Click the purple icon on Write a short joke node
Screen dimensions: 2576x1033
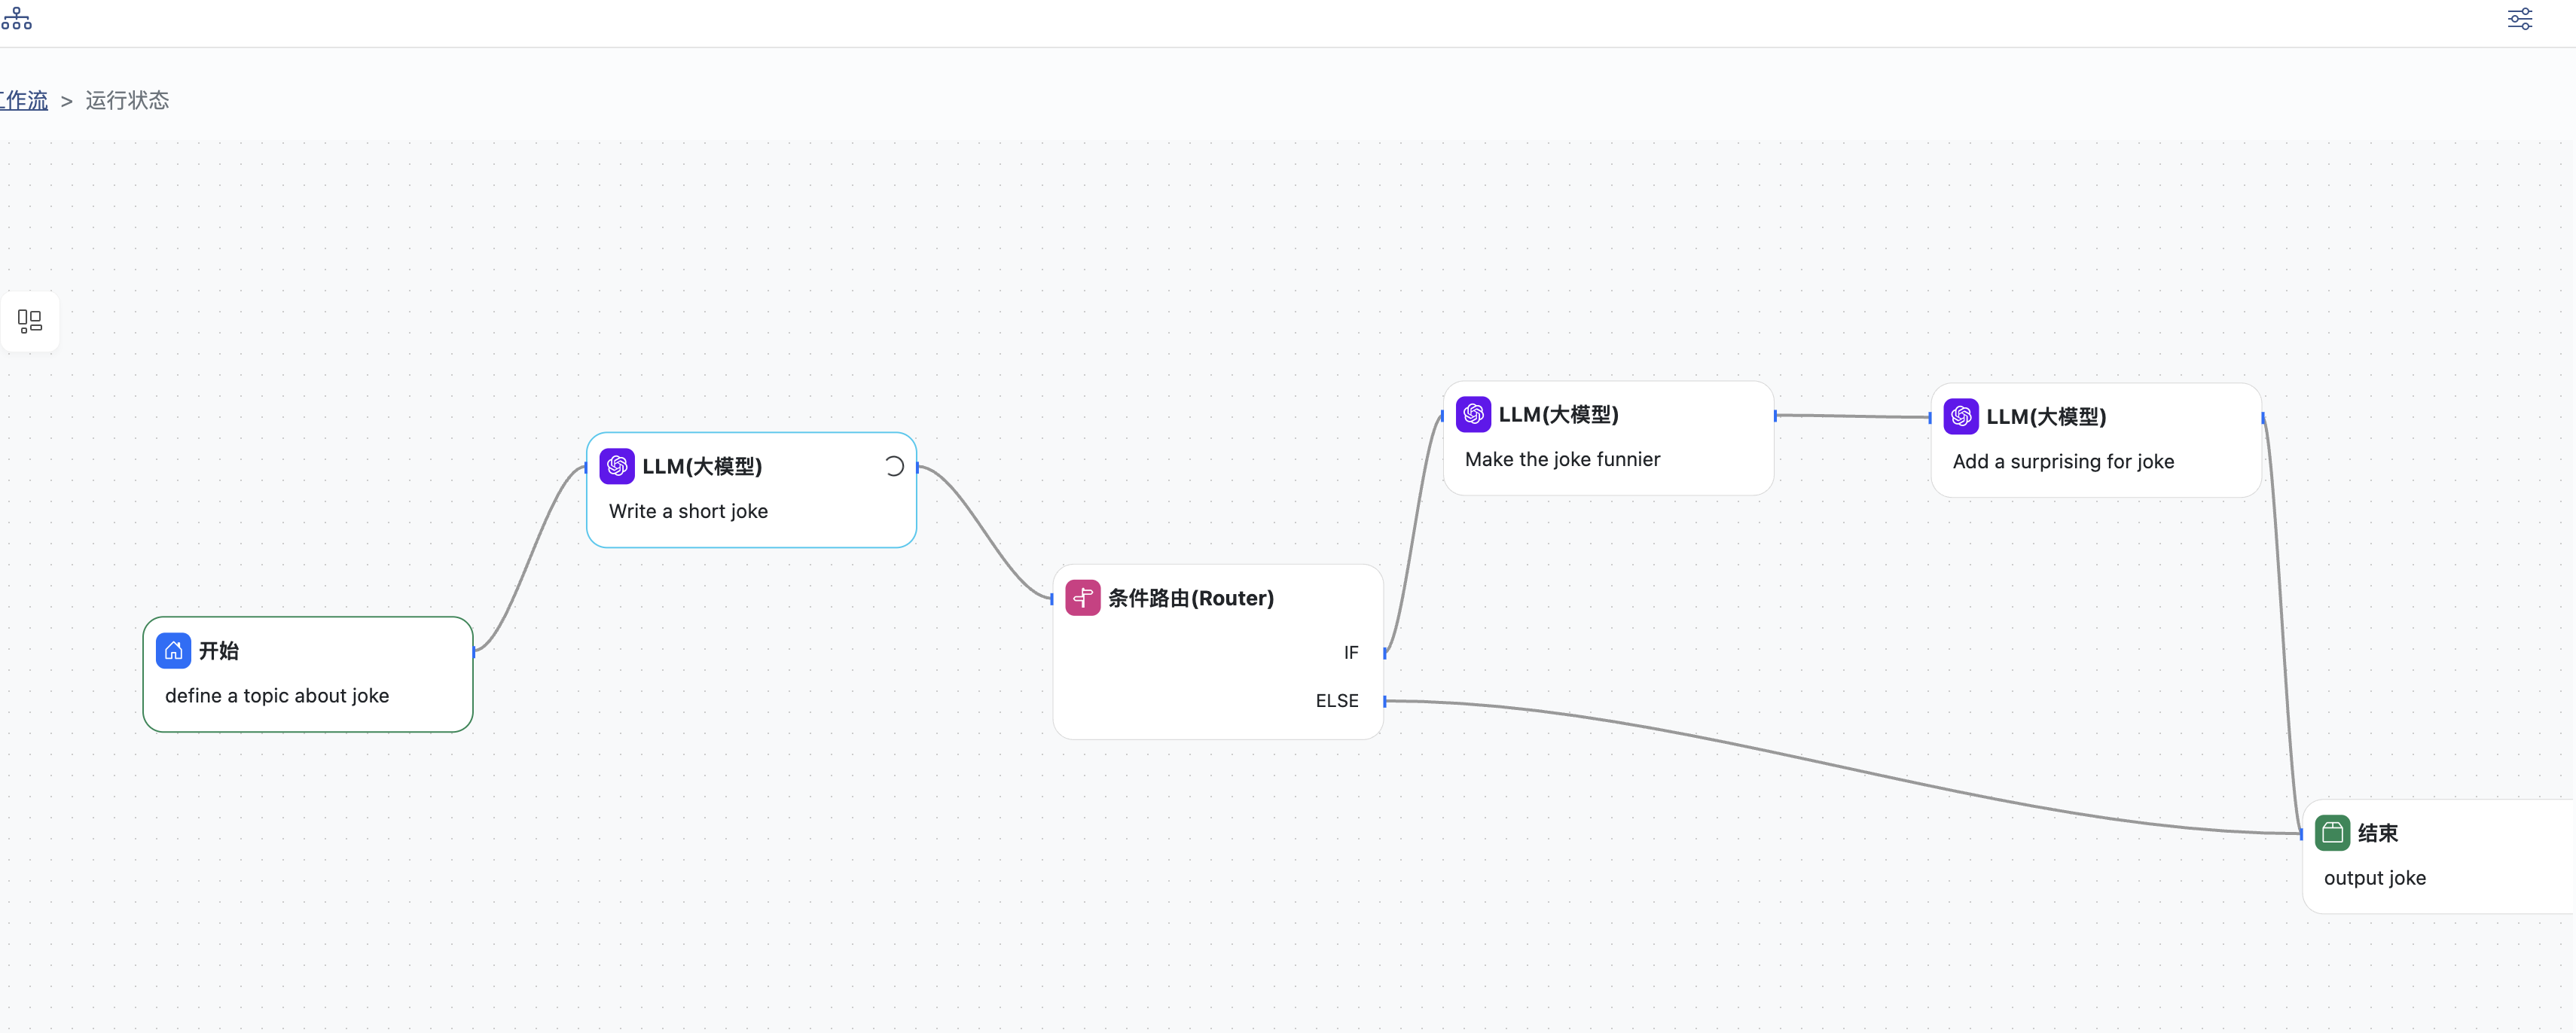tap(617, 466)
